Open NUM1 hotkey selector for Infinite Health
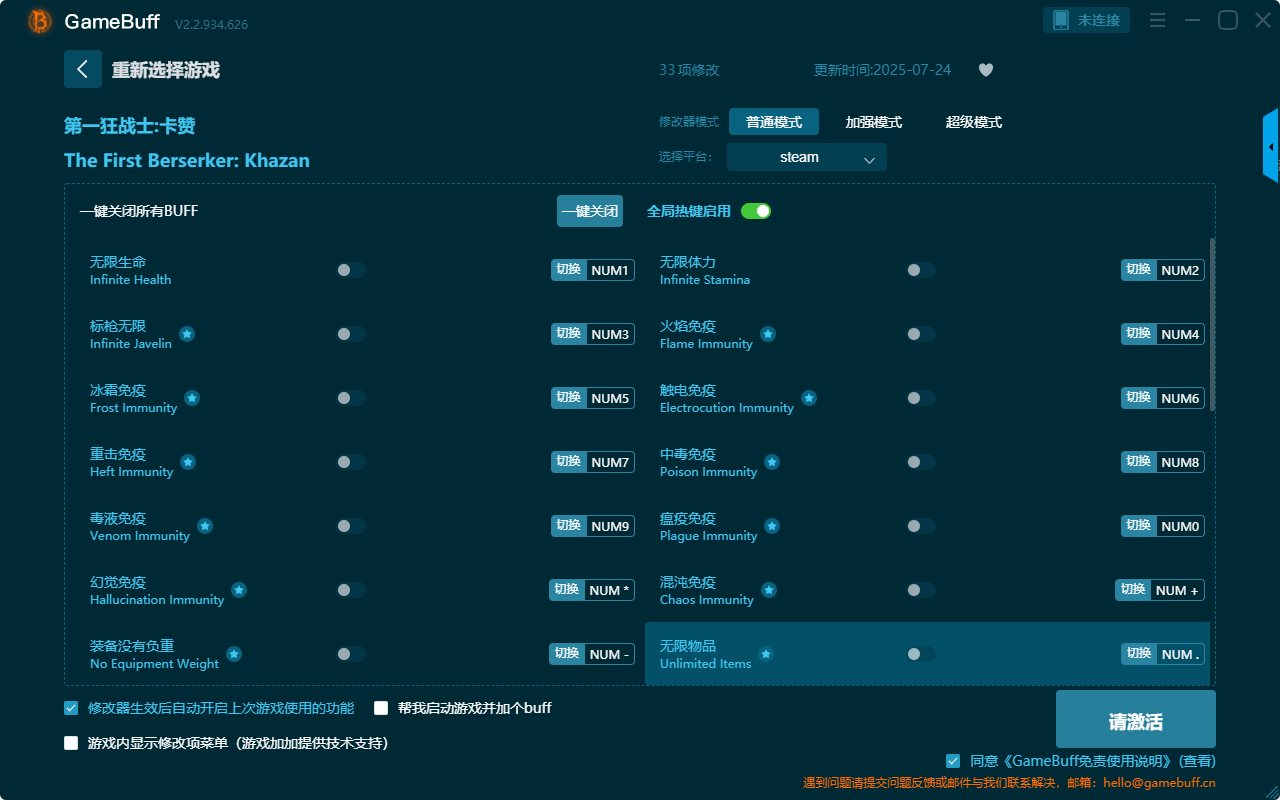 (609, 270)
